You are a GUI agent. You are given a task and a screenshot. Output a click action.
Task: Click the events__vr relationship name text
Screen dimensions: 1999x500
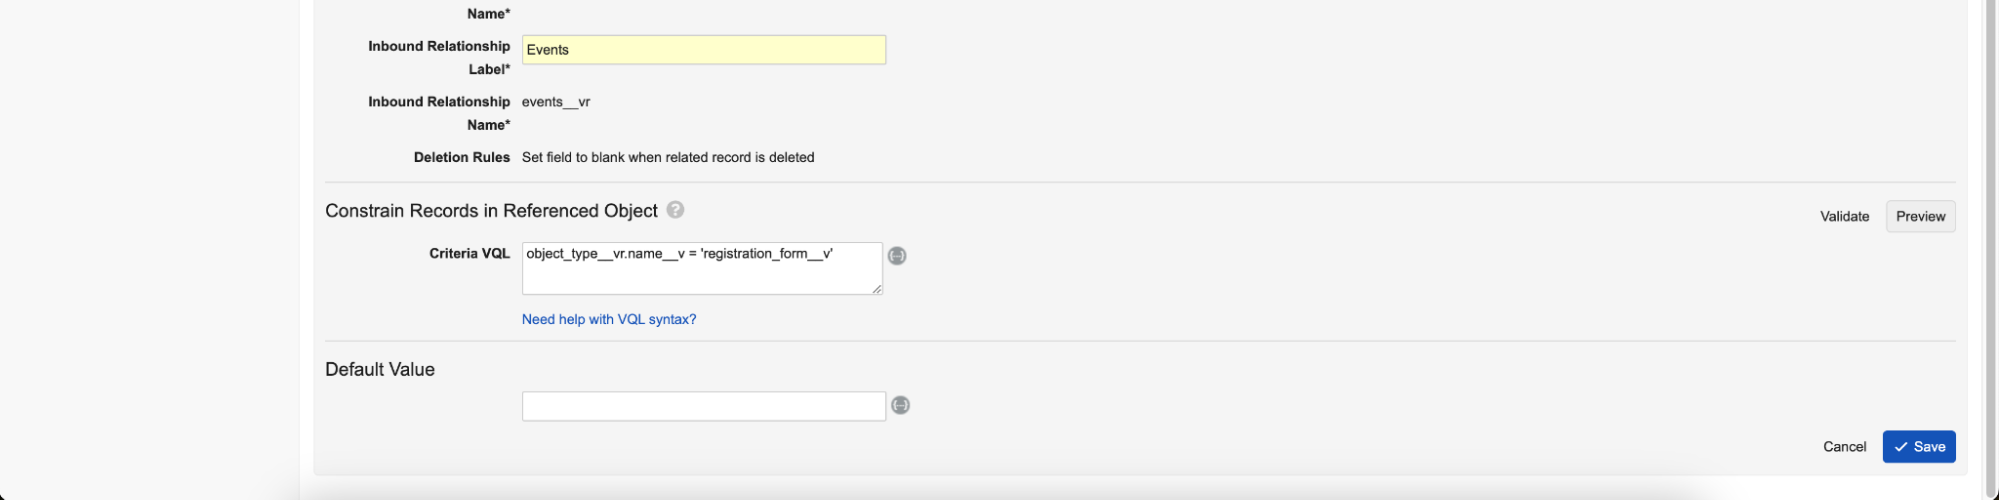[x=556, y=102]
